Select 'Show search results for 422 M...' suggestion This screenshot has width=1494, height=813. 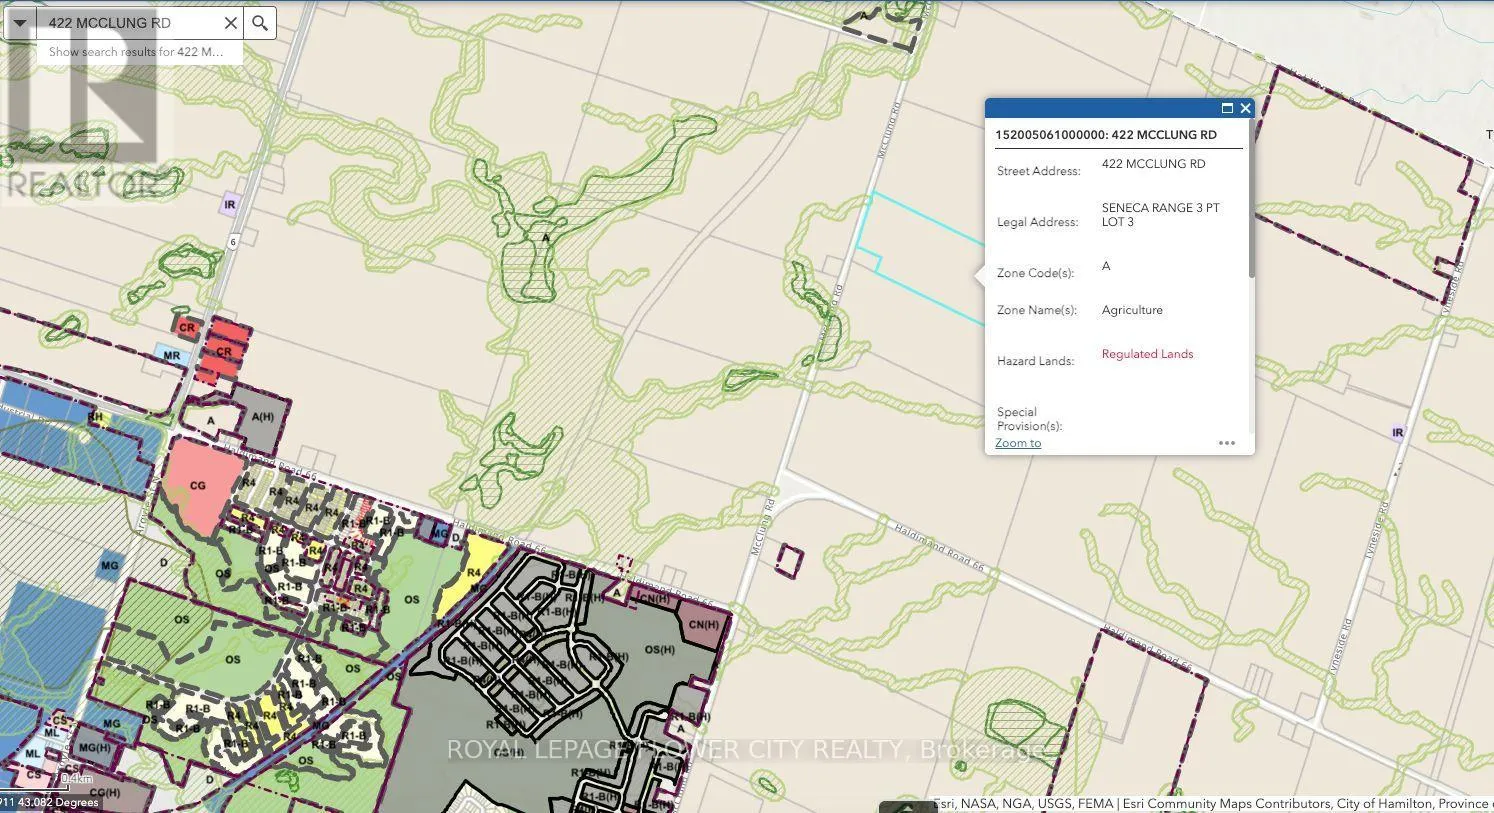click(137, 52)
